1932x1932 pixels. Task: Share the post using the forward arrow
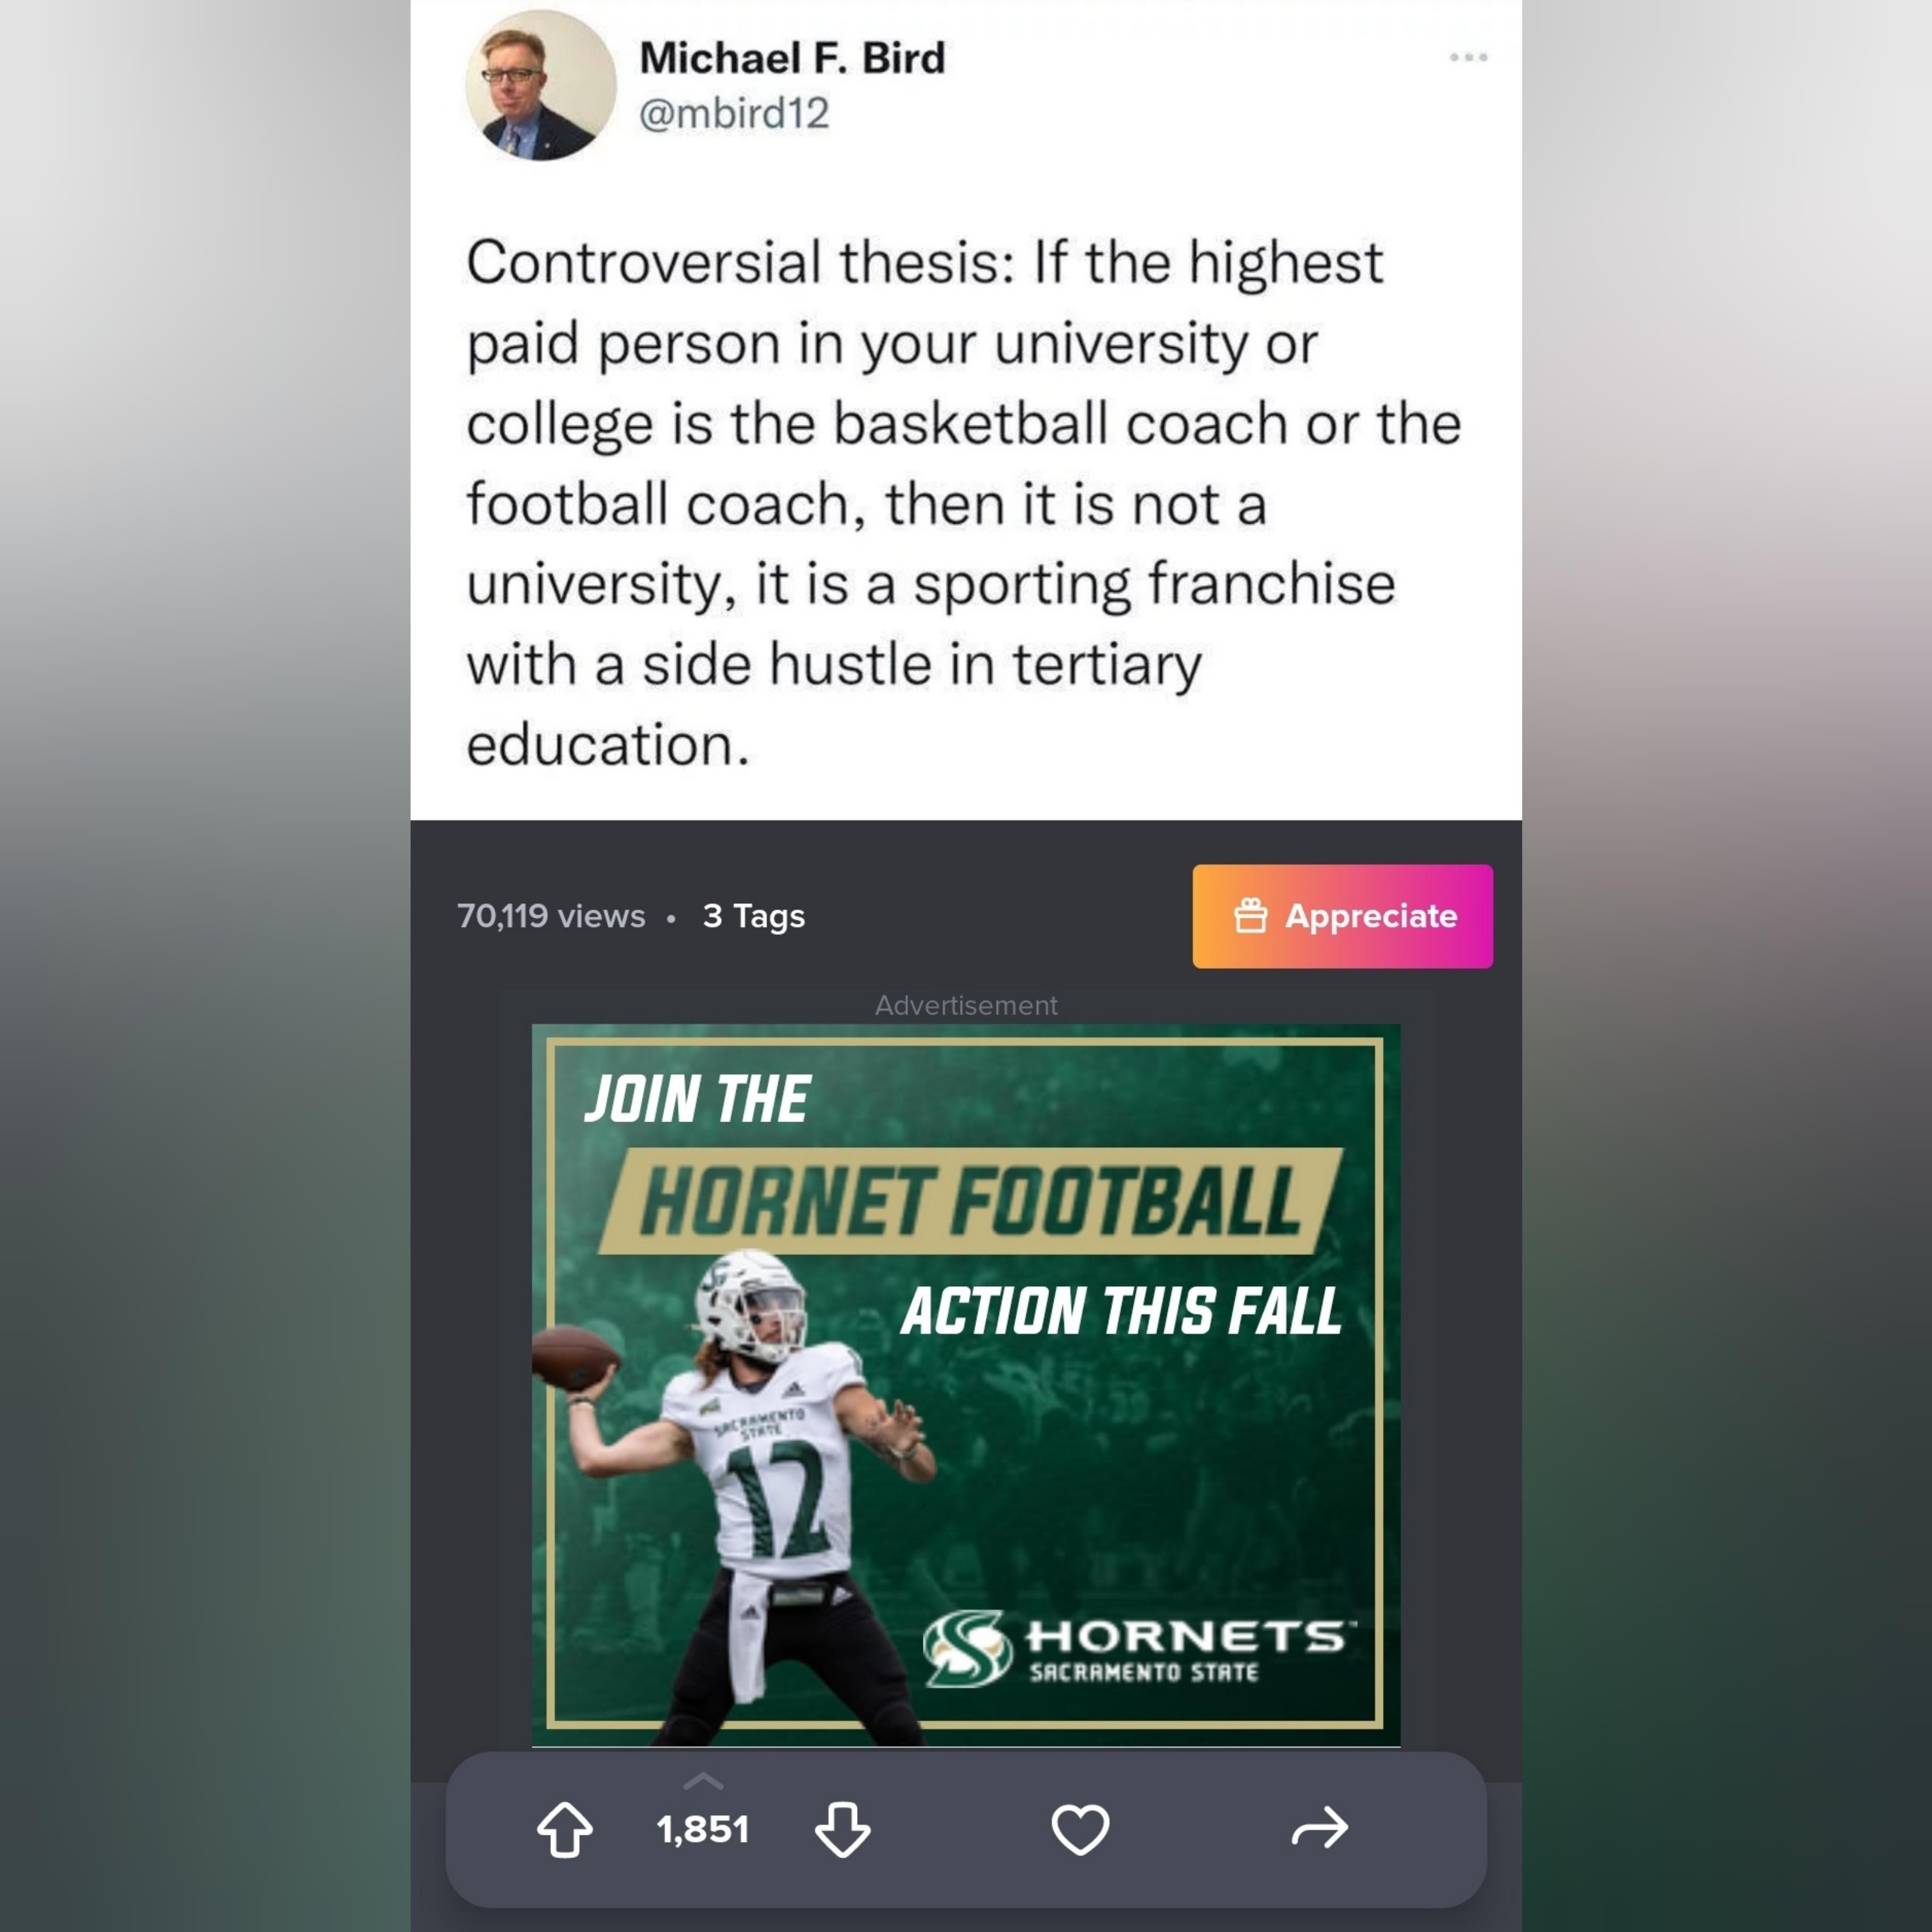coord(1320,1828)
